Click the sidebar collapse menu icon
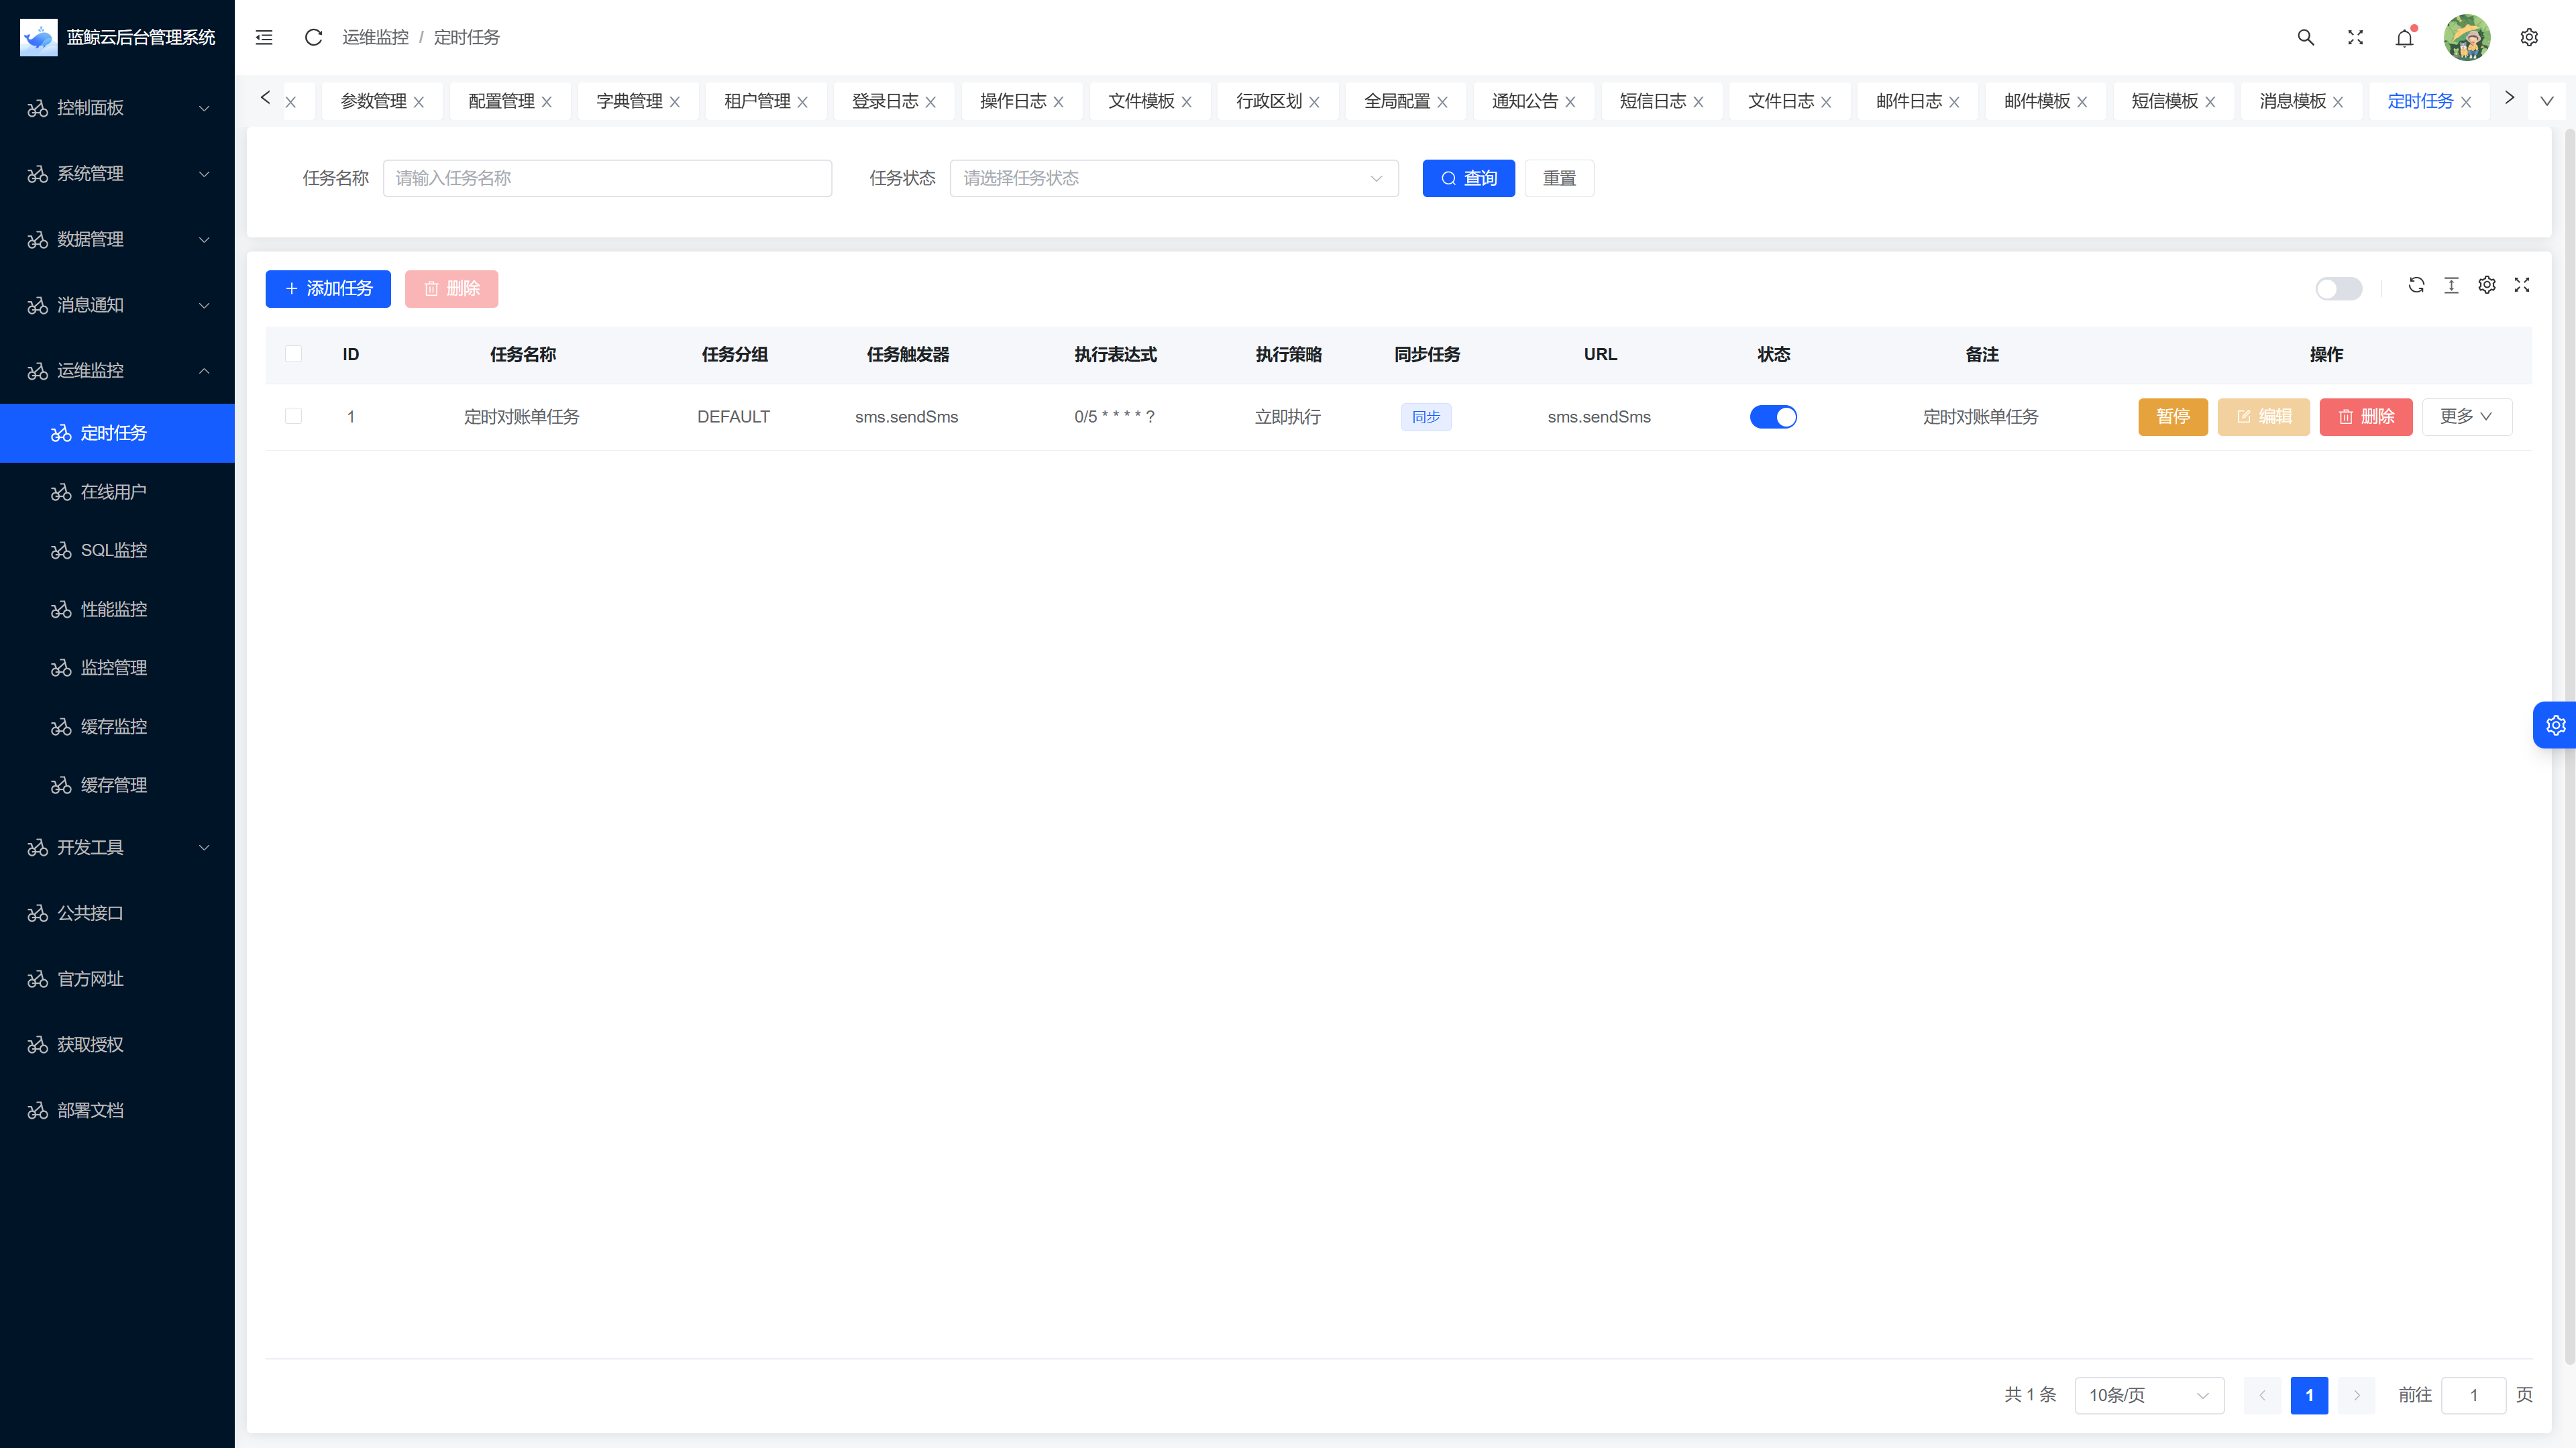Viewport: 2576px width, 1448px height. coord(264,37)
